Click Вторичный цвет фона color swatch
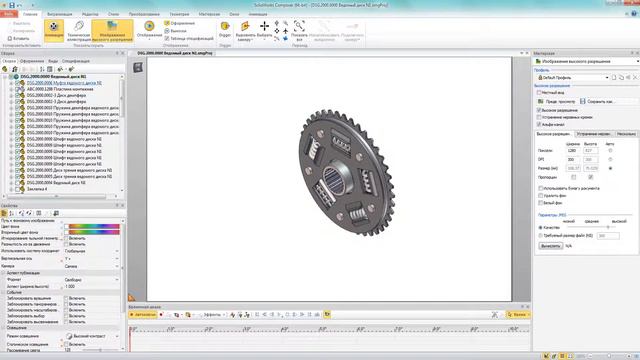This screenshot has height=360, width=640. point(94,232)
